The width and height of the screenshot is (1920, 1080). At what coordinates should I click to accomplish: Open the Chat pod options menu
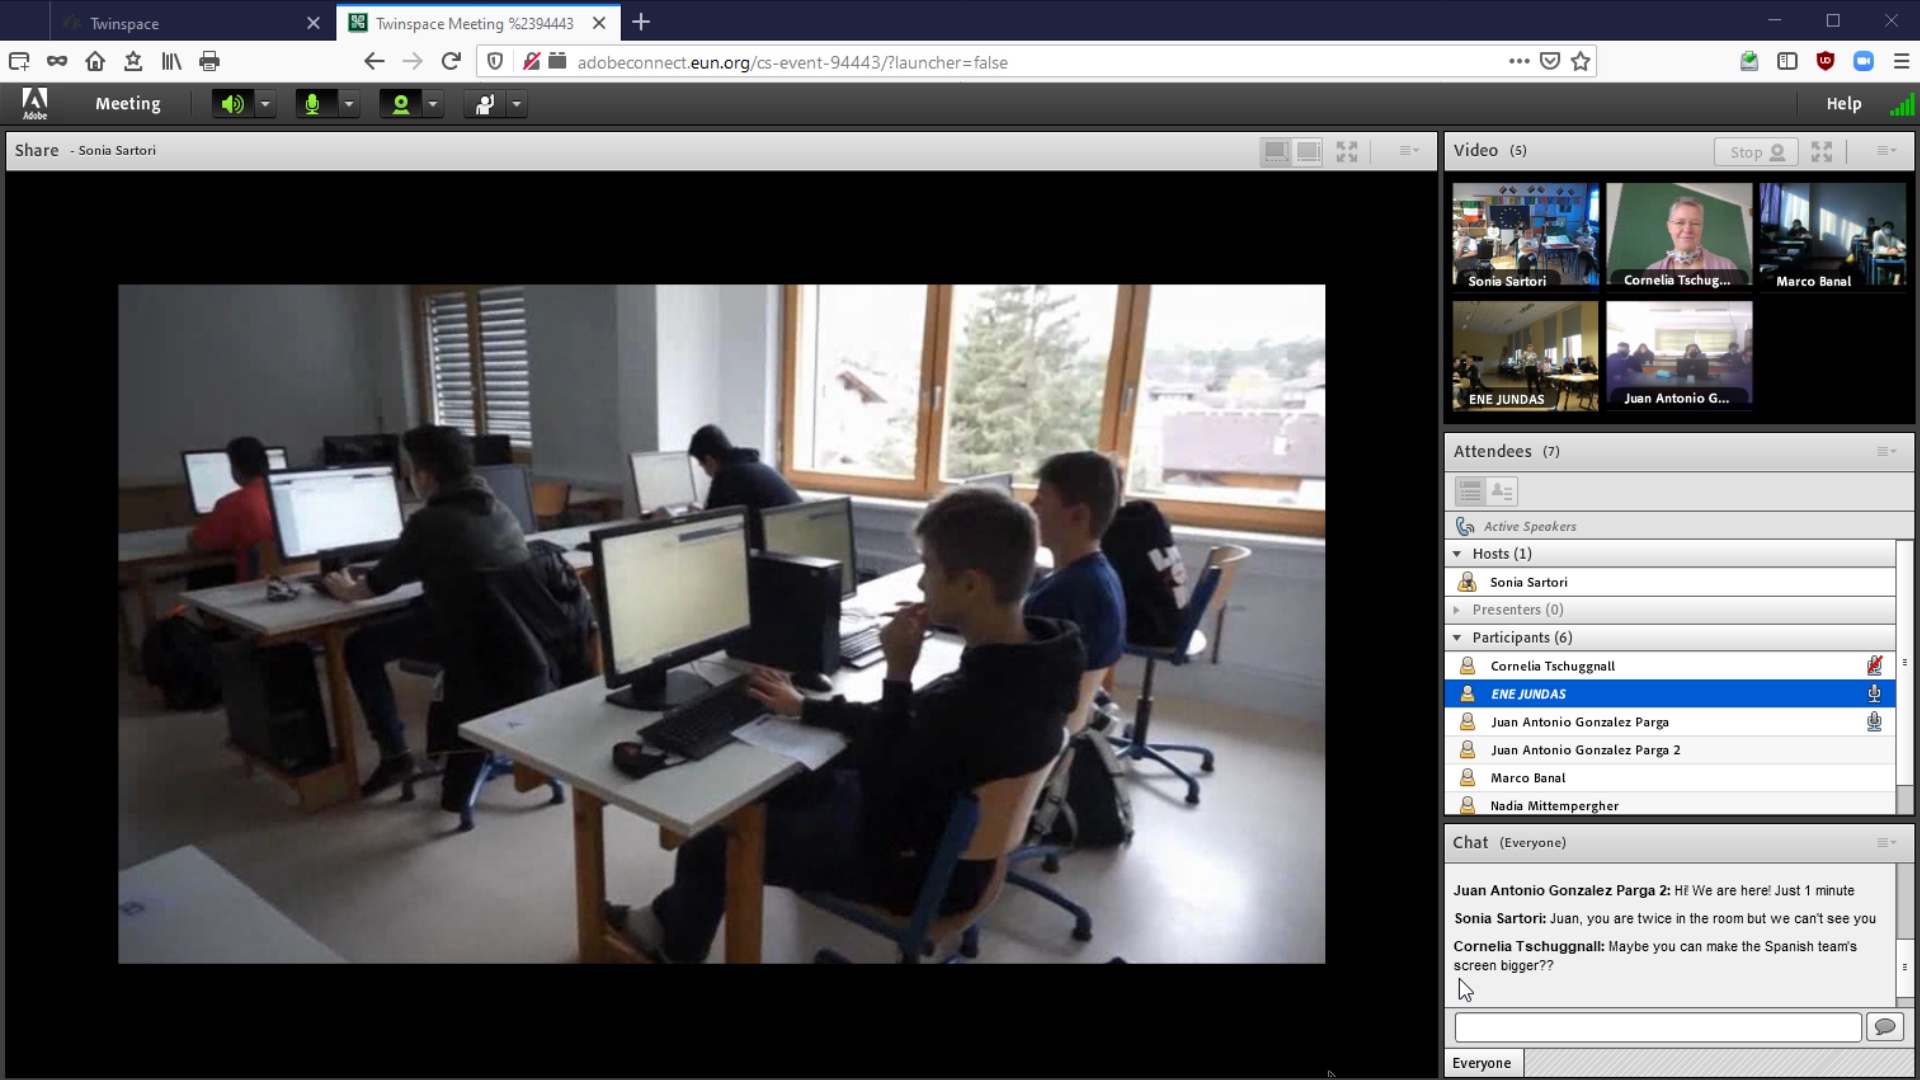click(1886, 843)
